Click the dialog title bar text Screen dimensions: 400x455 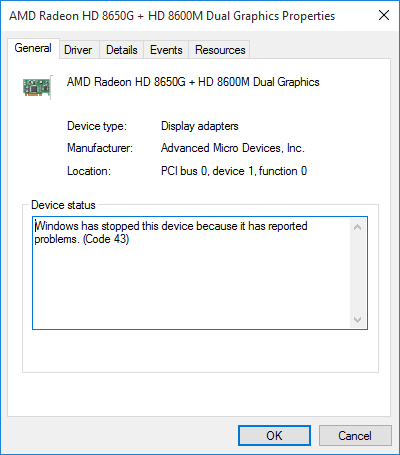pyautogui.click(x=172, y=16)
